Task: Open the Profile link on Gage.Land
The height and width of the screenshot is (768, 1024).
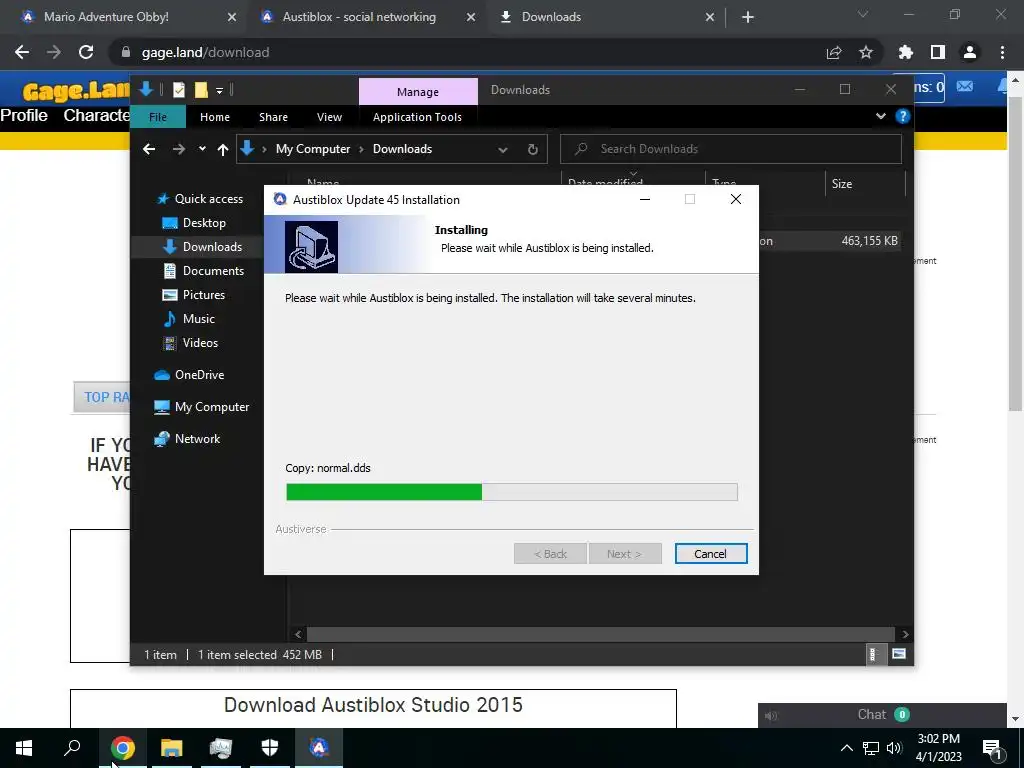Action: click(x=24, y=115)
